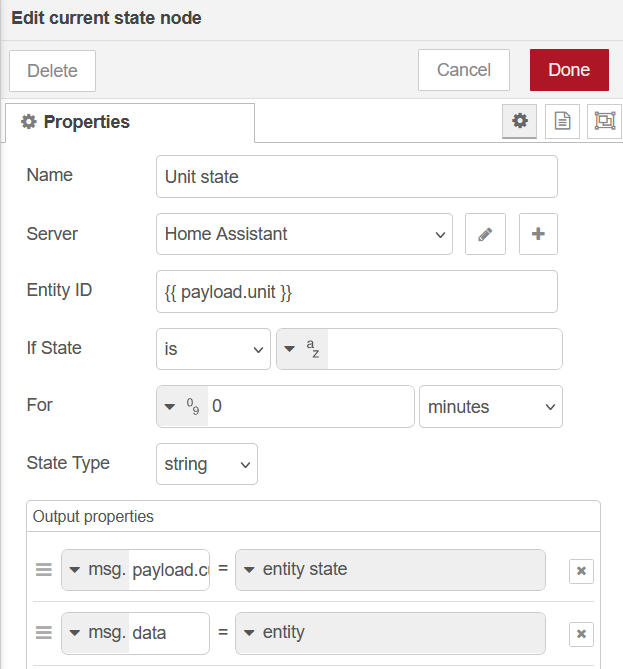
Task: Open the If State 'is' comparator dropdown
Action: pos(213,349)
